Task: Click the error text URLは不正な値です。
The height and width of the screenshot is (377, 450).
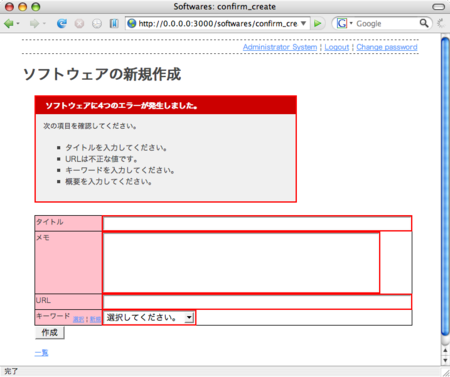Action: coord(101,159)
